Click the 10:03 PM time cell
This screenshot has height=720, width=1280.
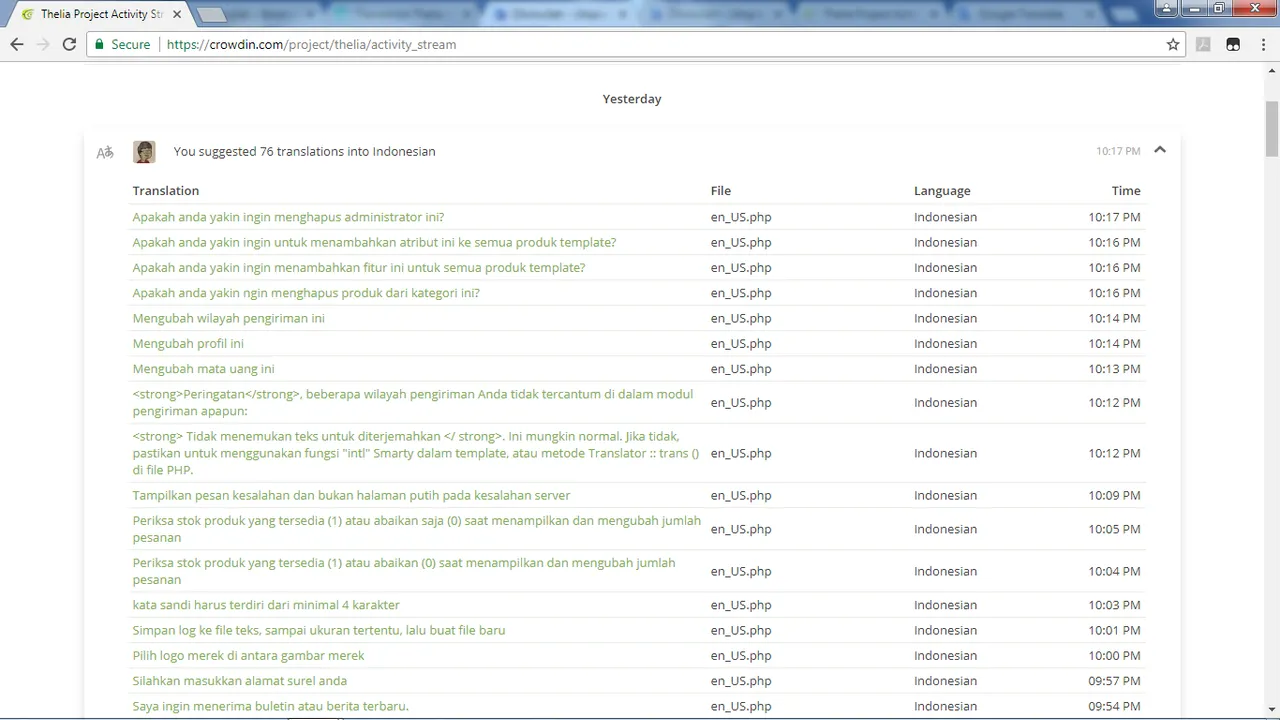pos(1114,605)
